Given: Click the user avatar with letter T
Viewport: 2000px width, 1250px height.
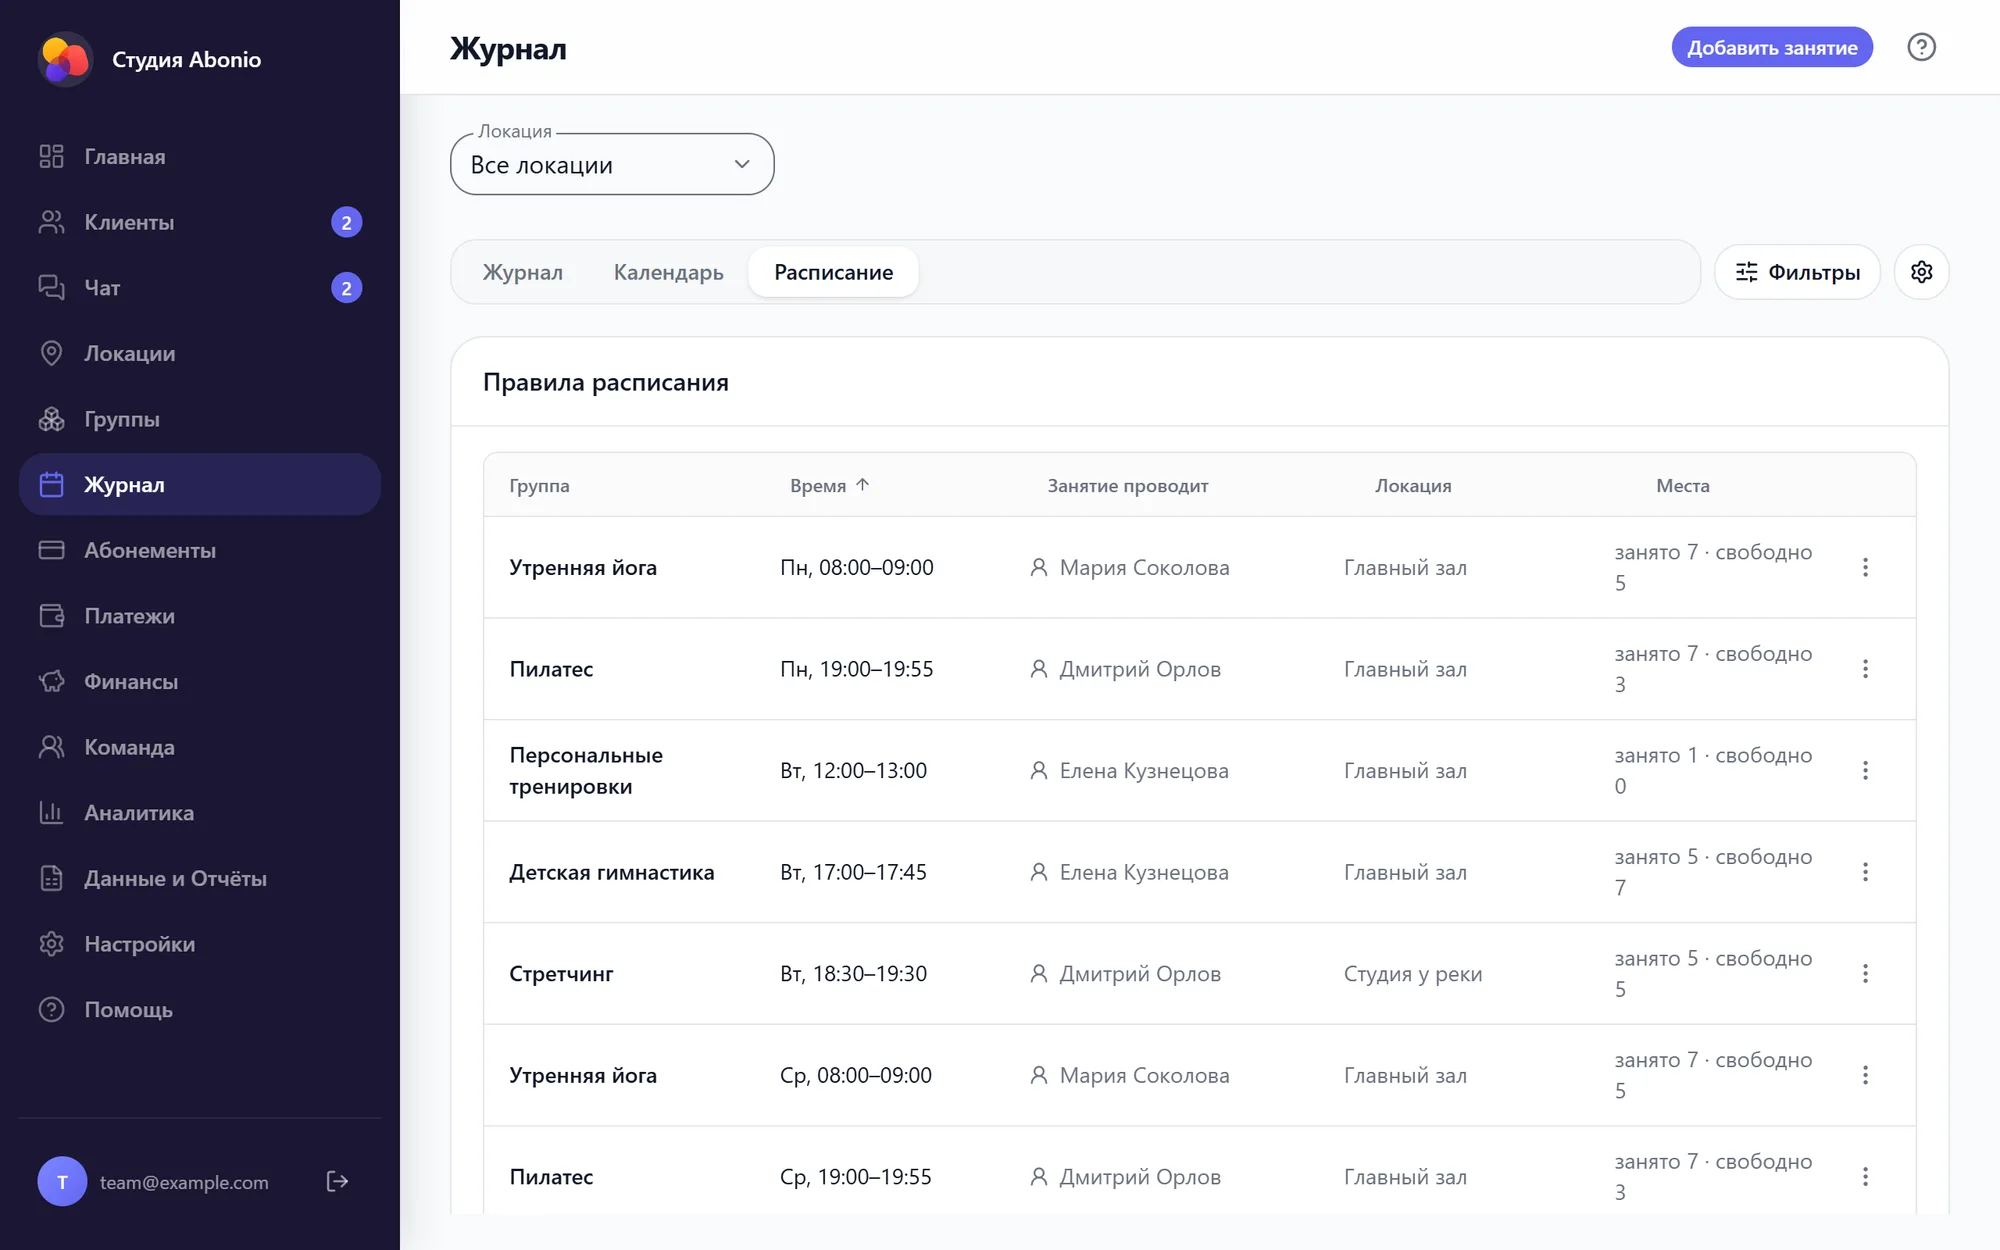Looking at the screenshot, I should pos(62,1182).
